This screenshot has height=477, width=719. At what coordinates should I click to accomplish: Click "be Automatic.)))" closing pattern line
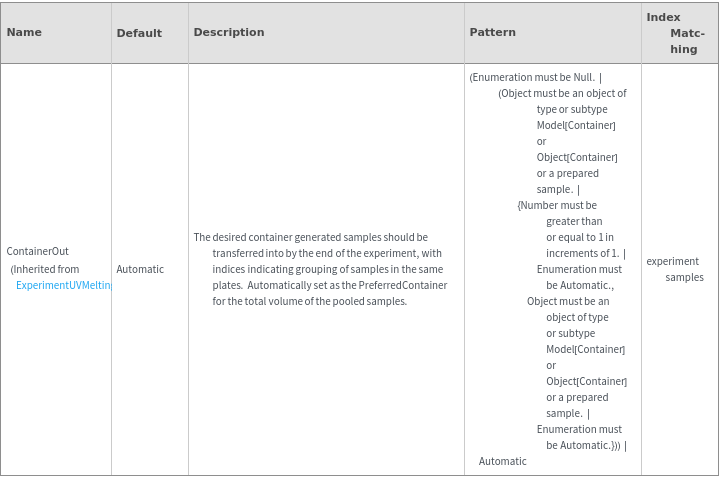[x=583, y=445]
